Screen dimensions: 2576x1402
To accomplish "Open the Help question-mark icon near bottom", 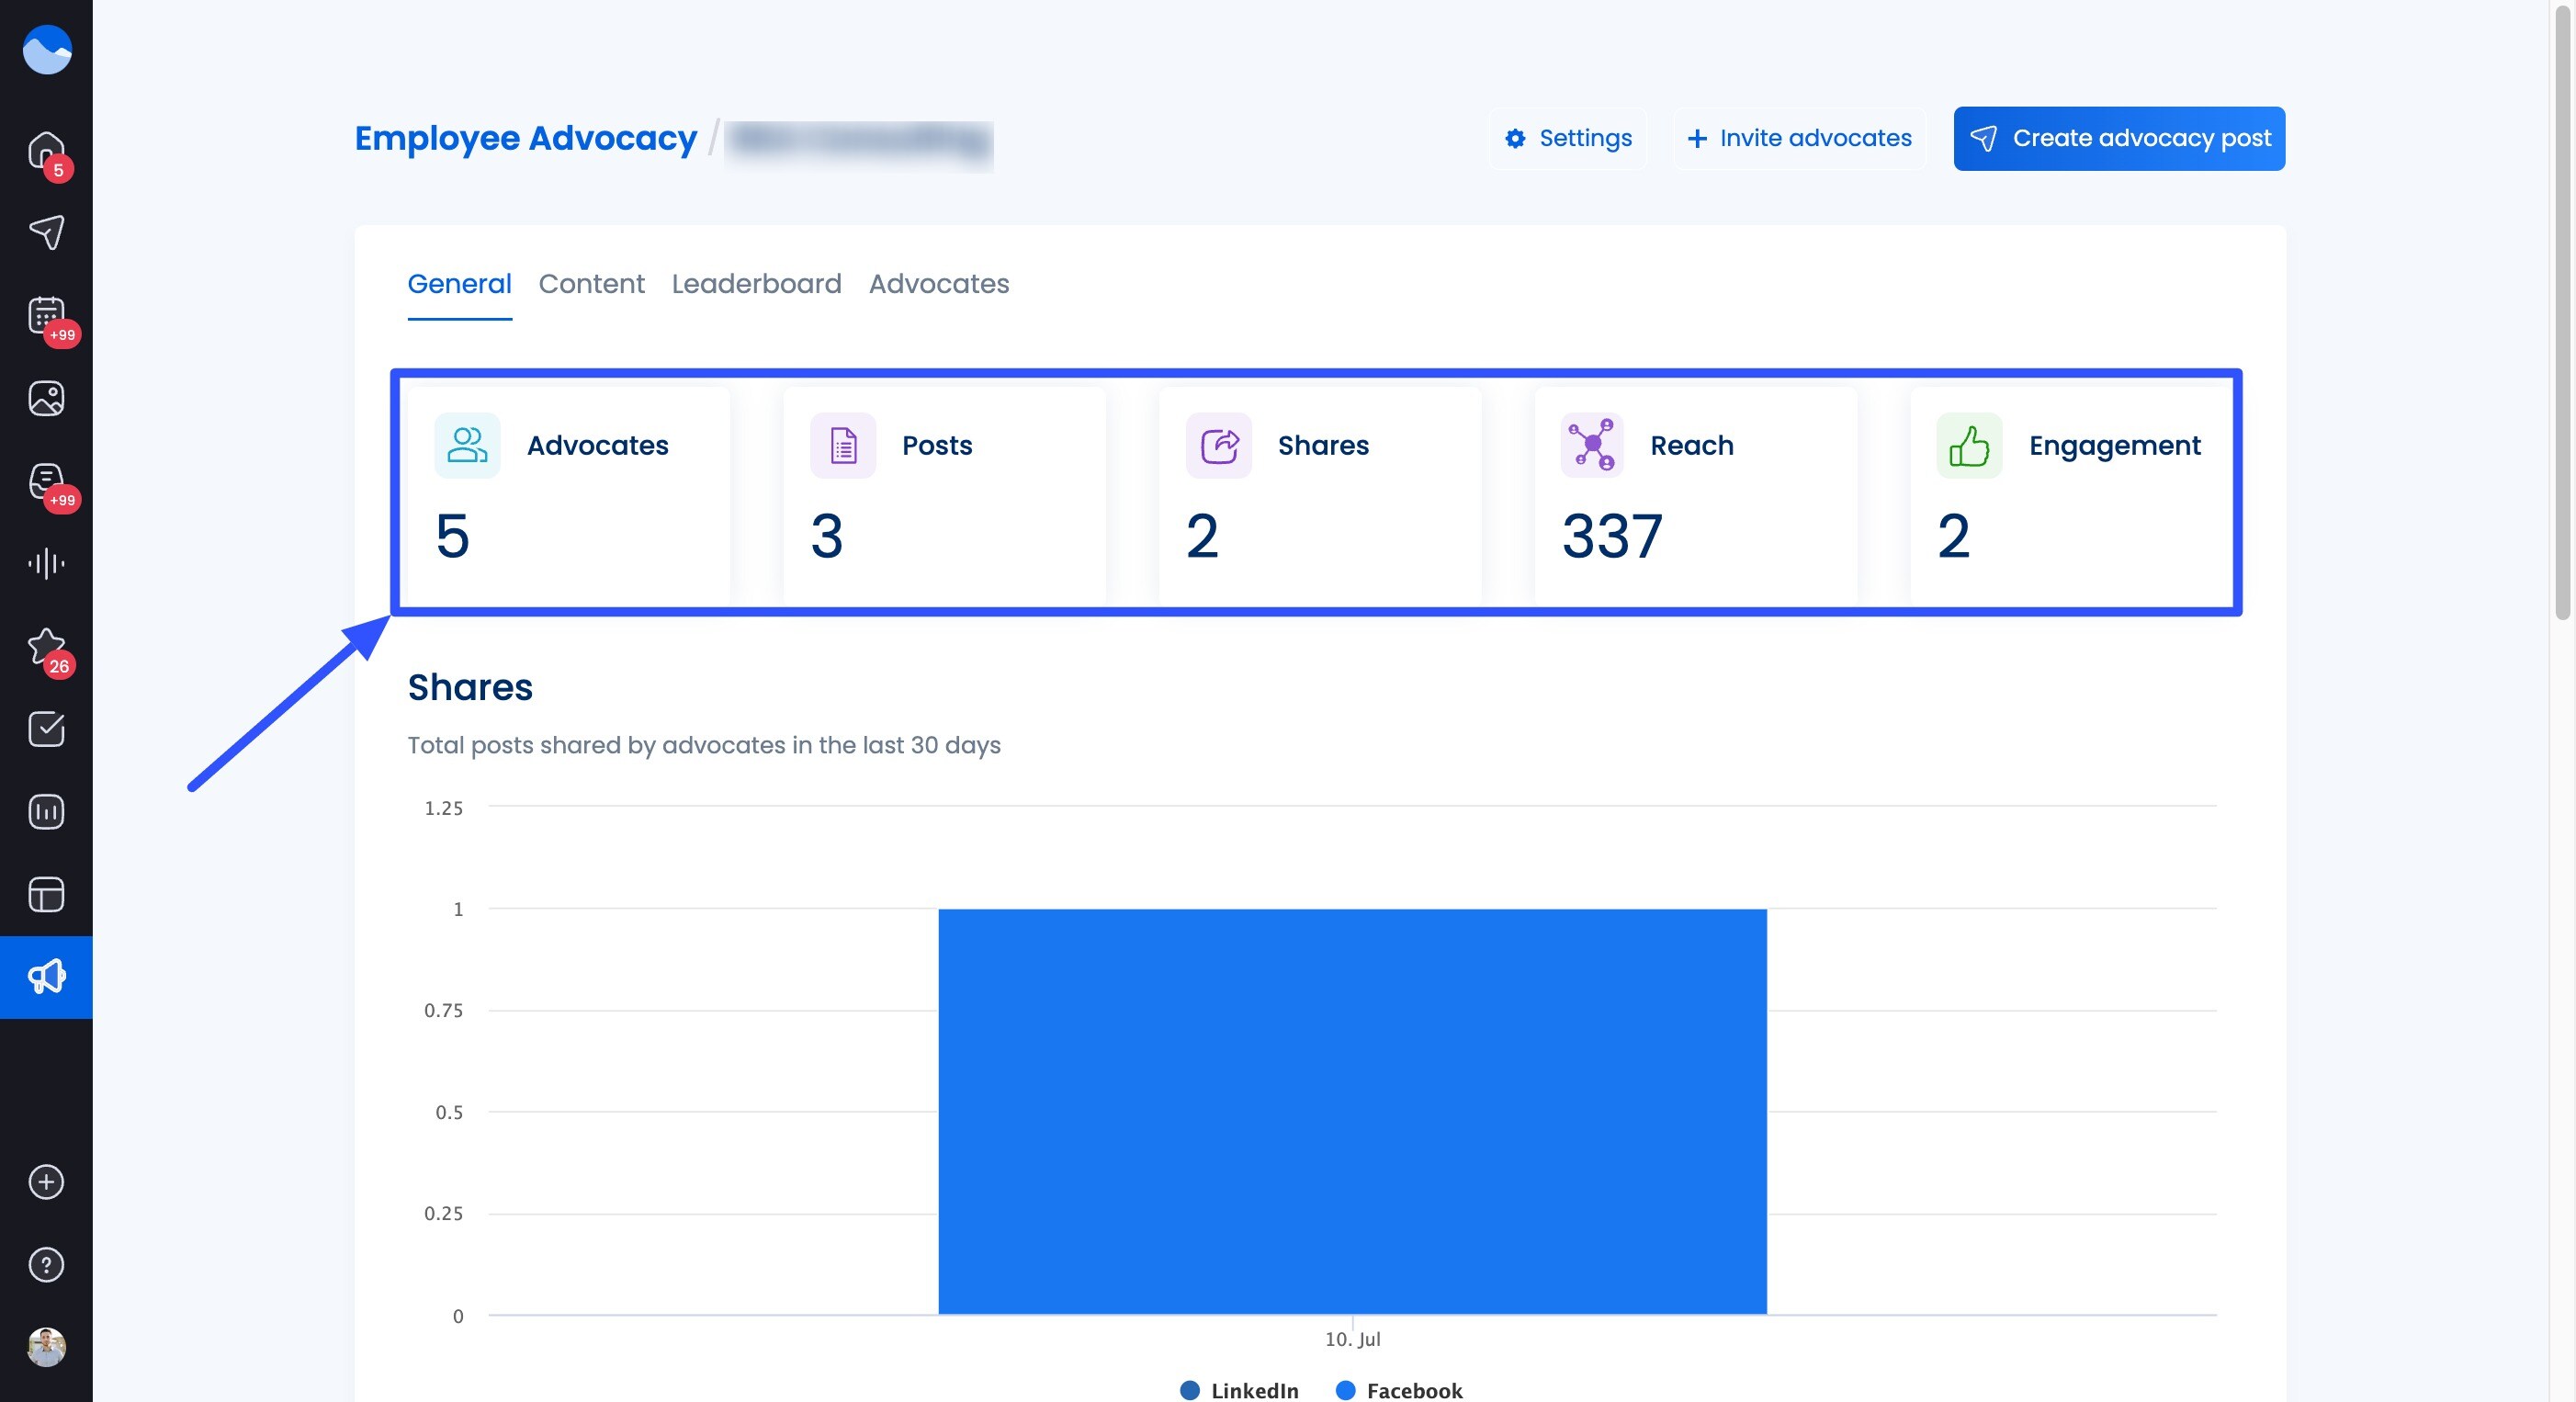I will (45, 1265).
